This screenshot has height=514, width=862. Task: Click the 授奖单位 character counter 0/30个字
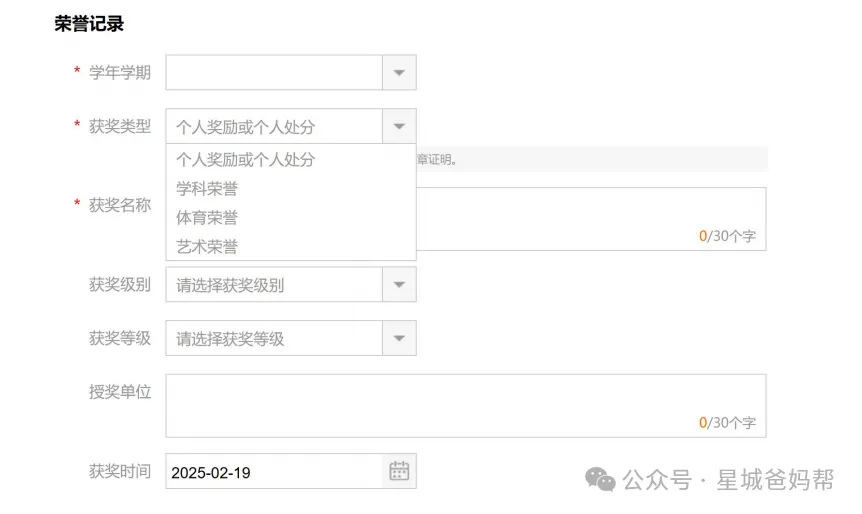[727, 422]
